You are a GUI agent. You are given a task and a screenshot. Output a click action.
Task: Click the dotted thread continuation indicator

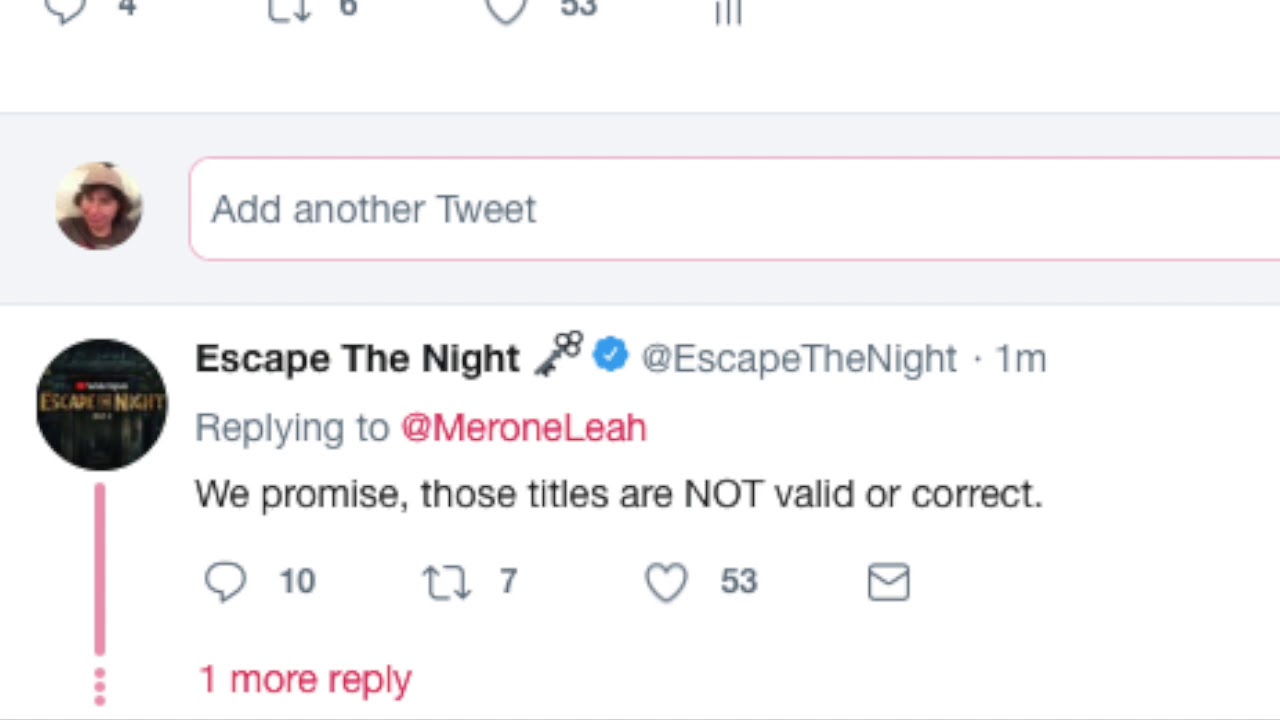click(99, 685)
